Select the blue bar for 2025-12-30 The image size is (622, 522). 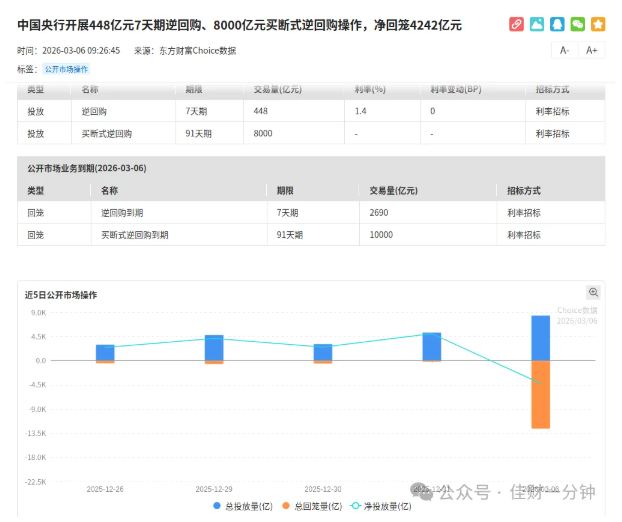pos(323,352)
